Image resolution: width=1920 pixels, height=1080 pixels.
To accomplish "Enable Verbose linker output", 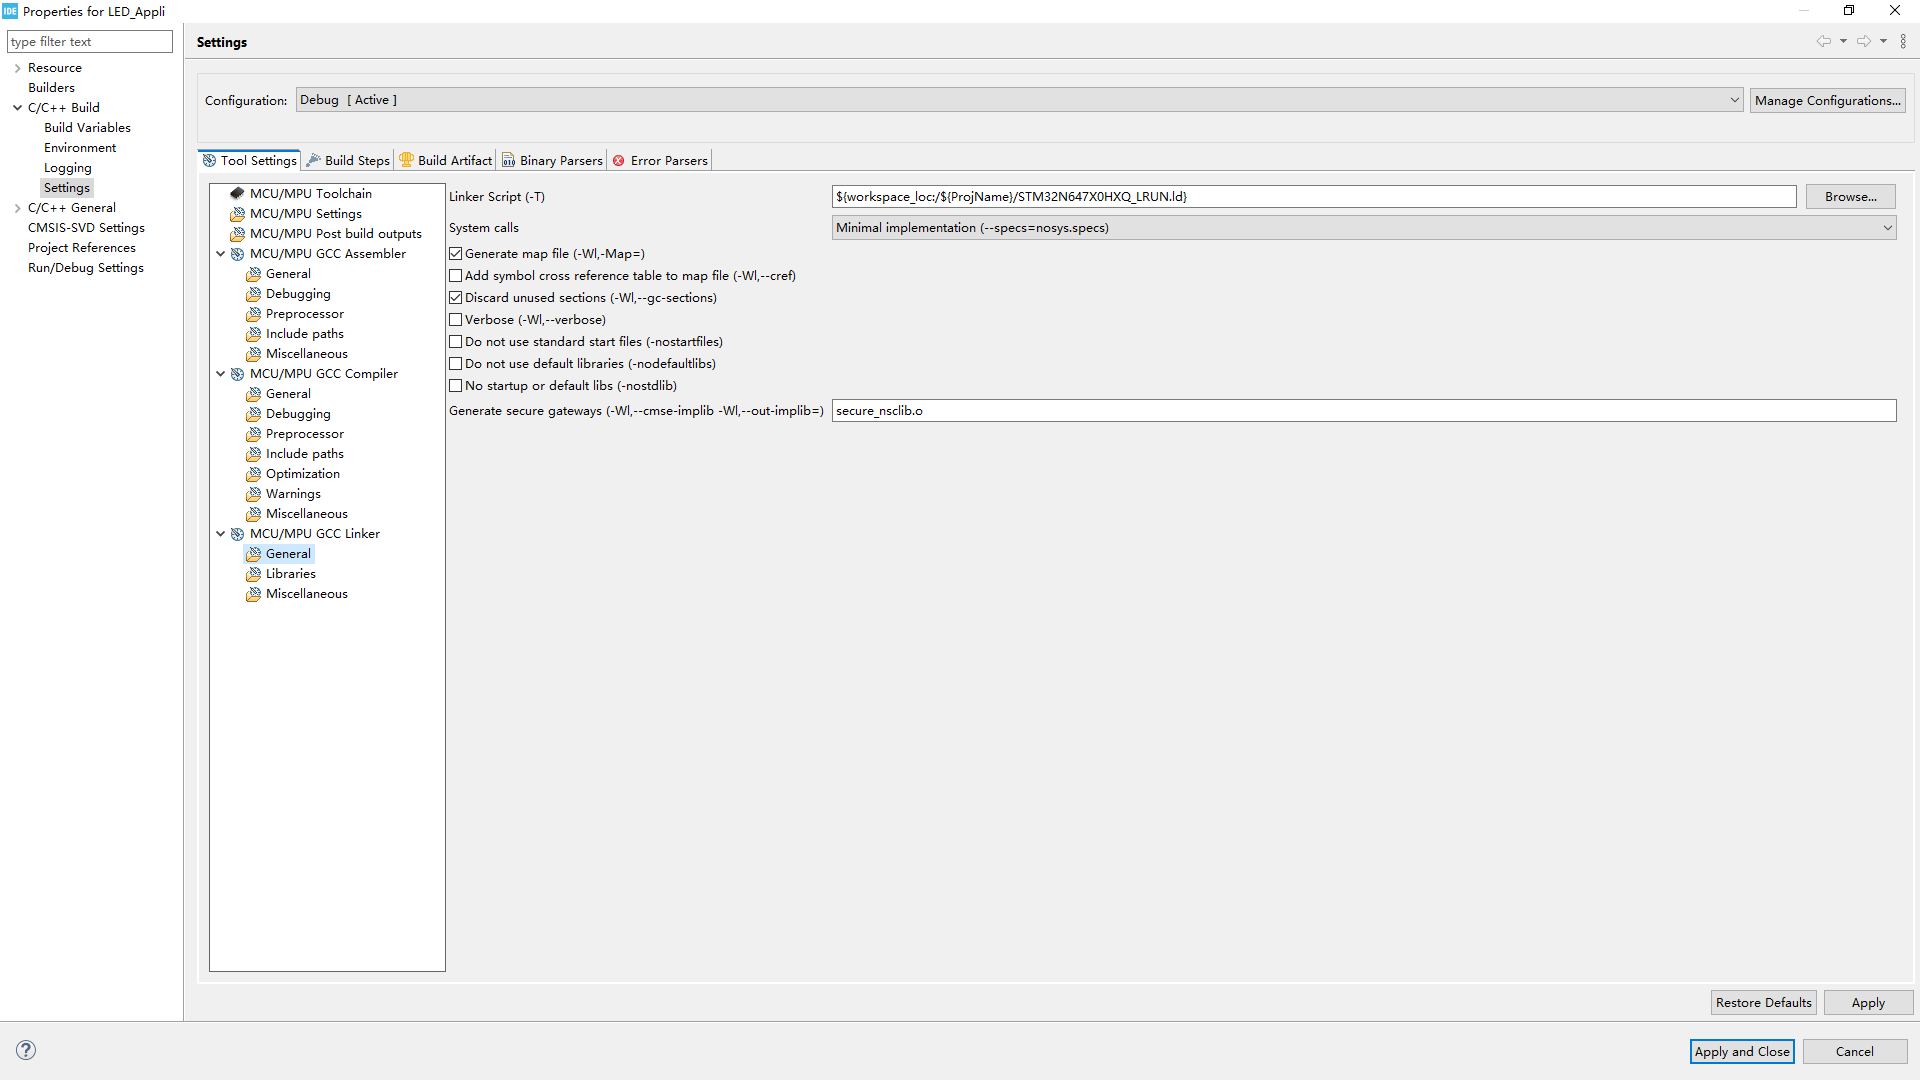I will pyautogui.click(x=456, y=320).
